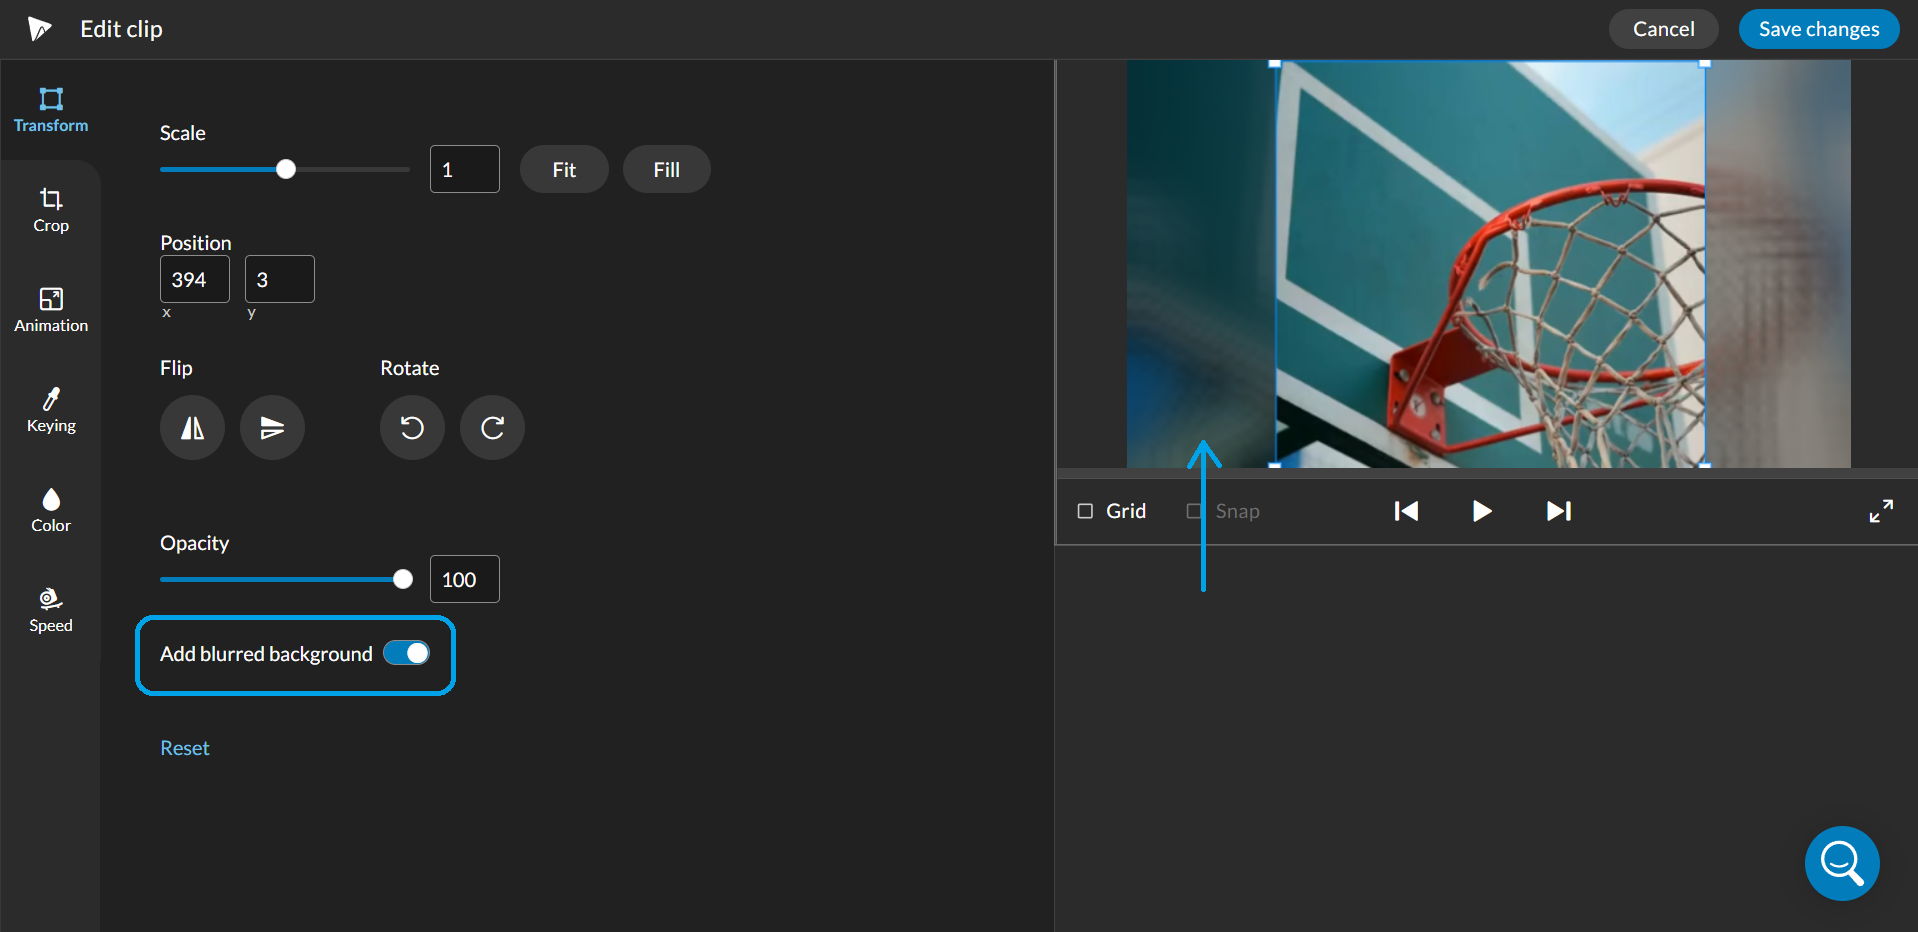Rotate the clip clockwise

point(492,428)
